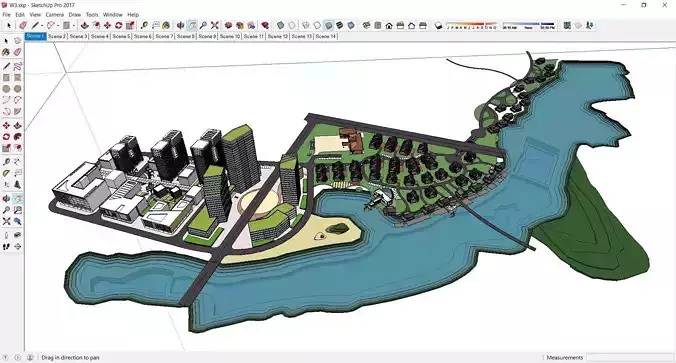Screen dimensions: 676x363
Task: Switch to Iso standard view
Action: (366, 25)
